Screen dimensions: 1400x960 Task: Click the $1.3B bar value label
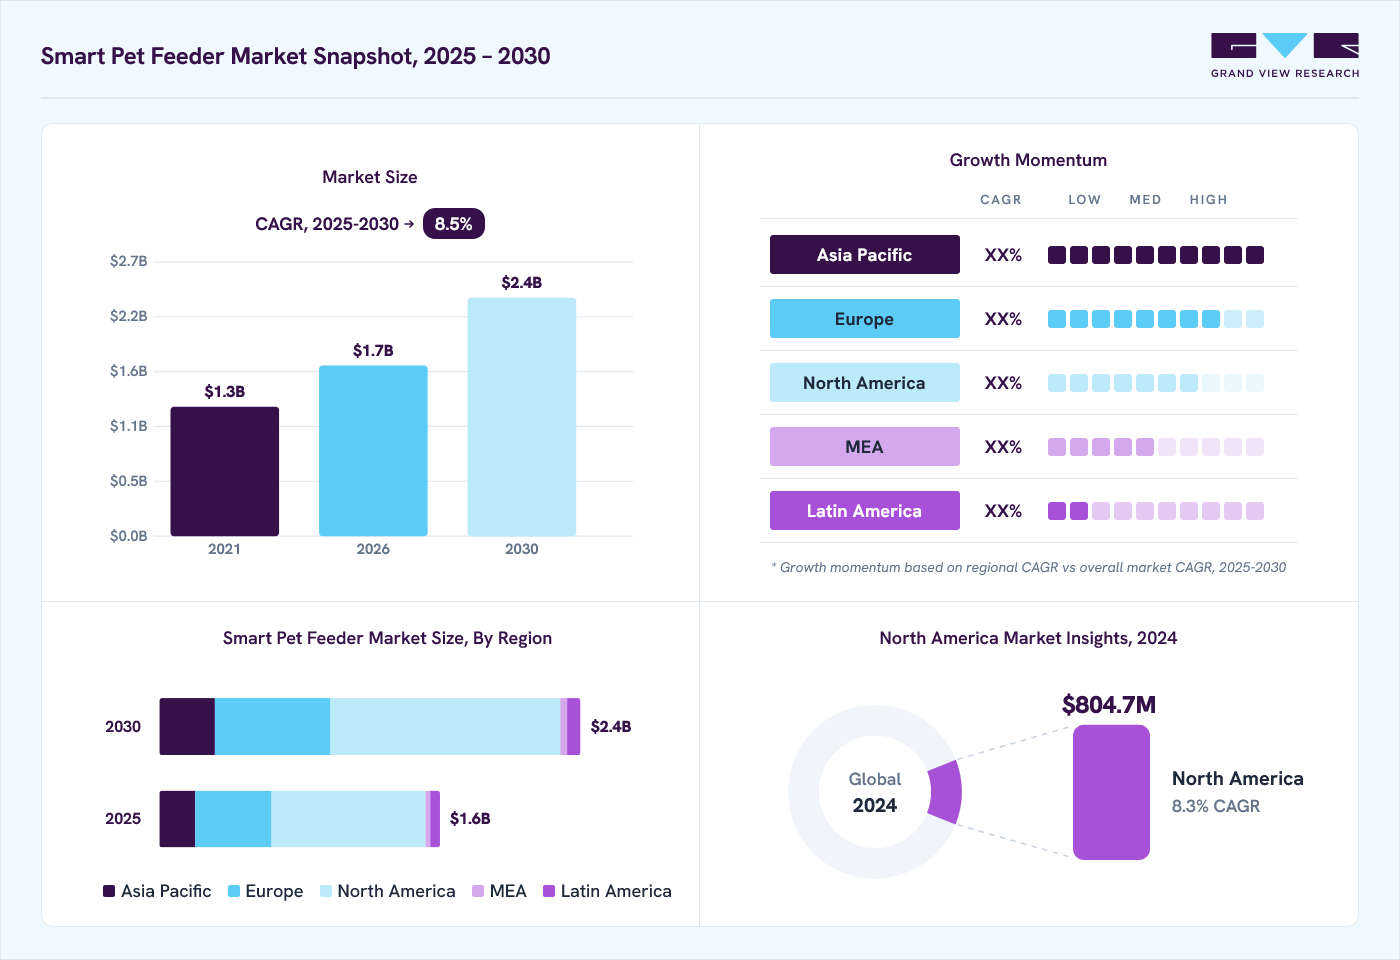[x=225, y=392]
